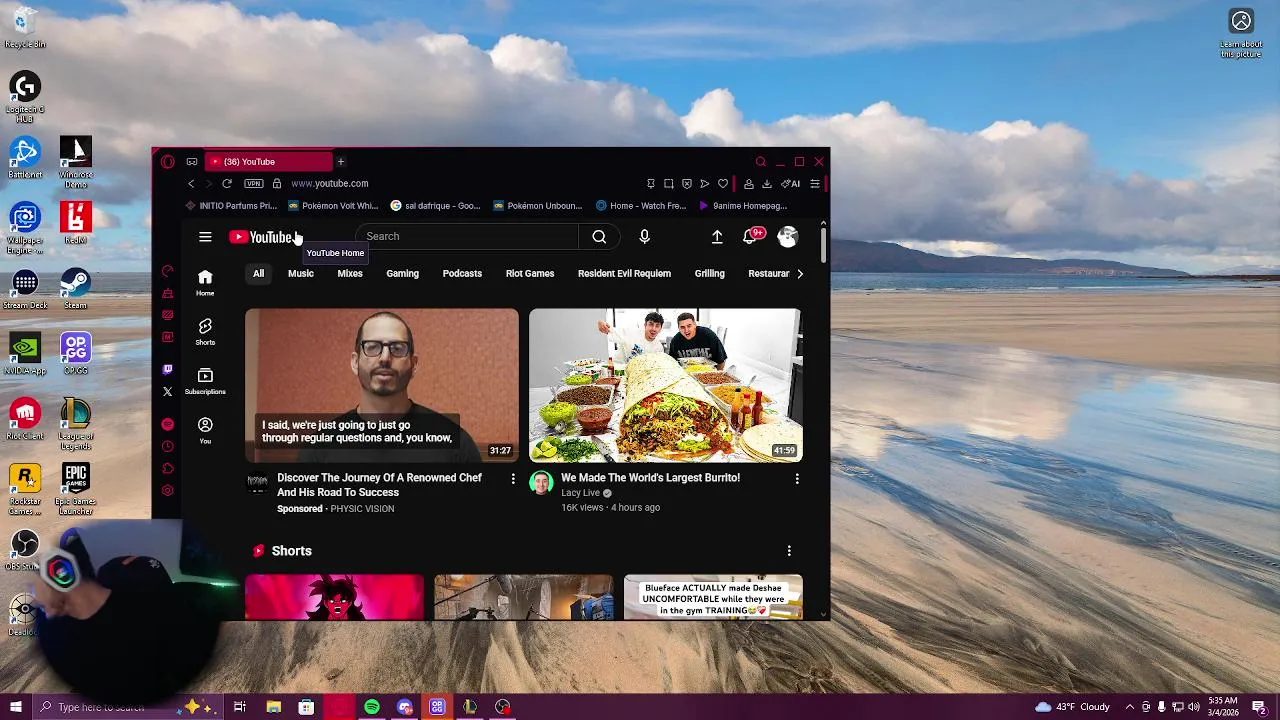Viewport: 1280px width, 720px height.
Task: Open new tab with plus button
Action: [340, 161]
